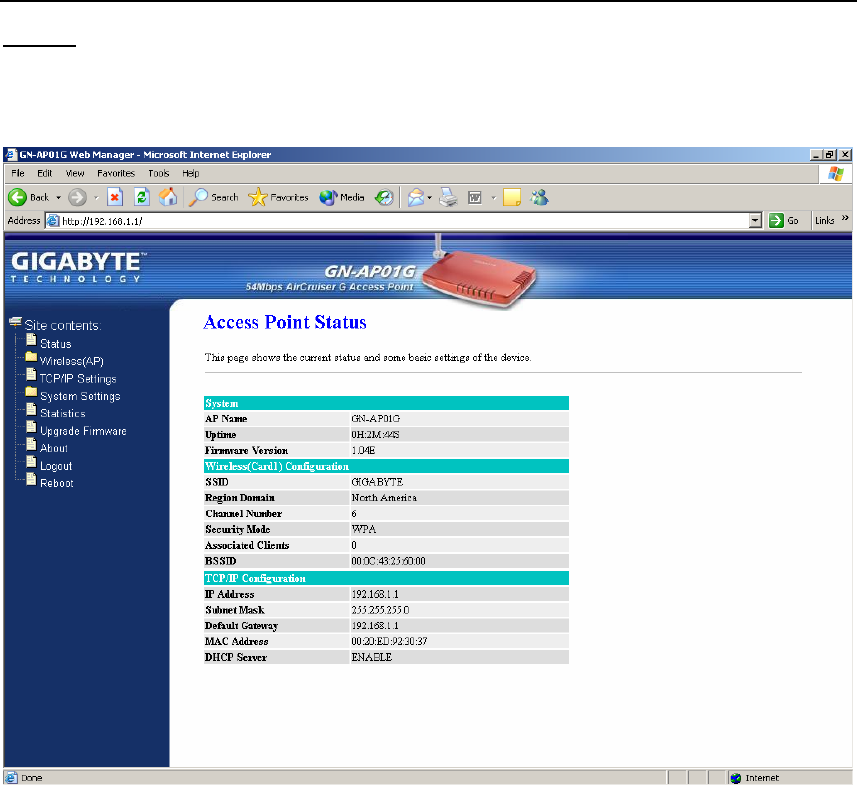Click the address URL field
The height and width of the screenshot is (785, 857).
coord(404,221)
